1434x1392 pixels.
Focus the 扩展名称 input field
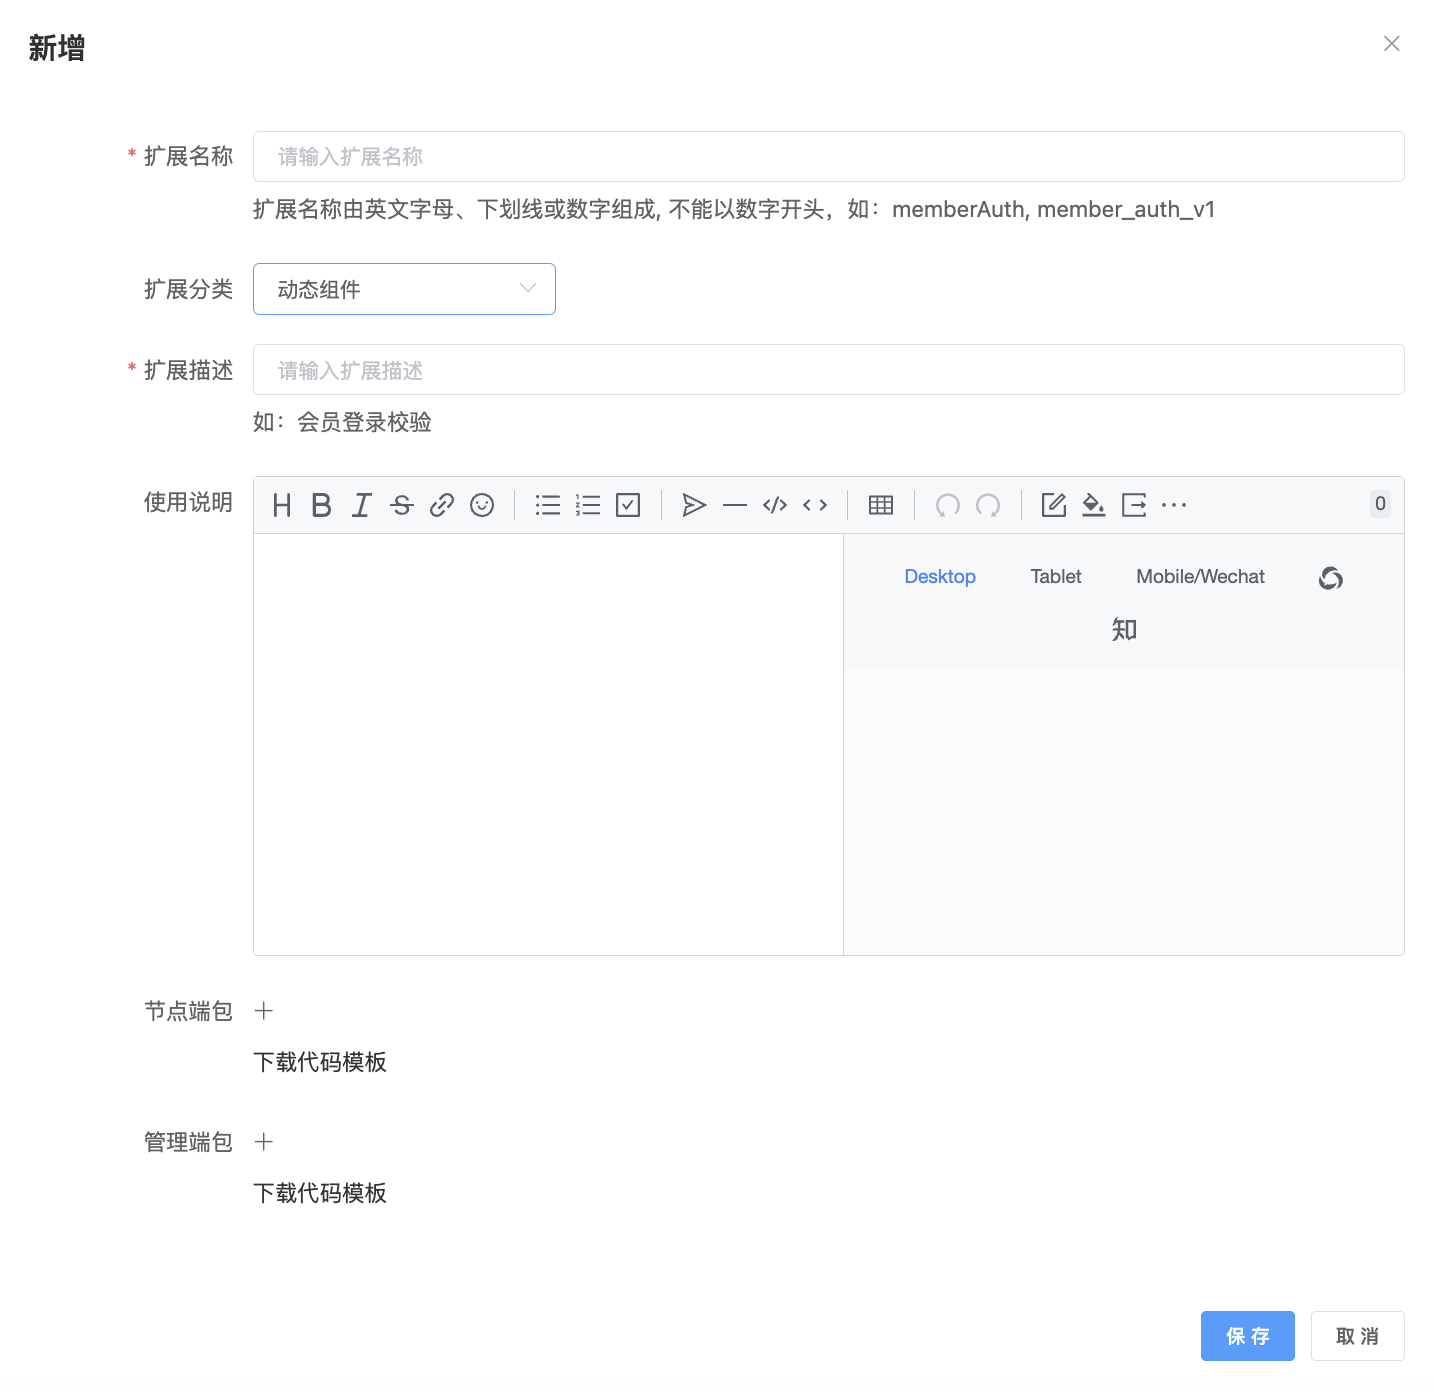pos(828,157)
